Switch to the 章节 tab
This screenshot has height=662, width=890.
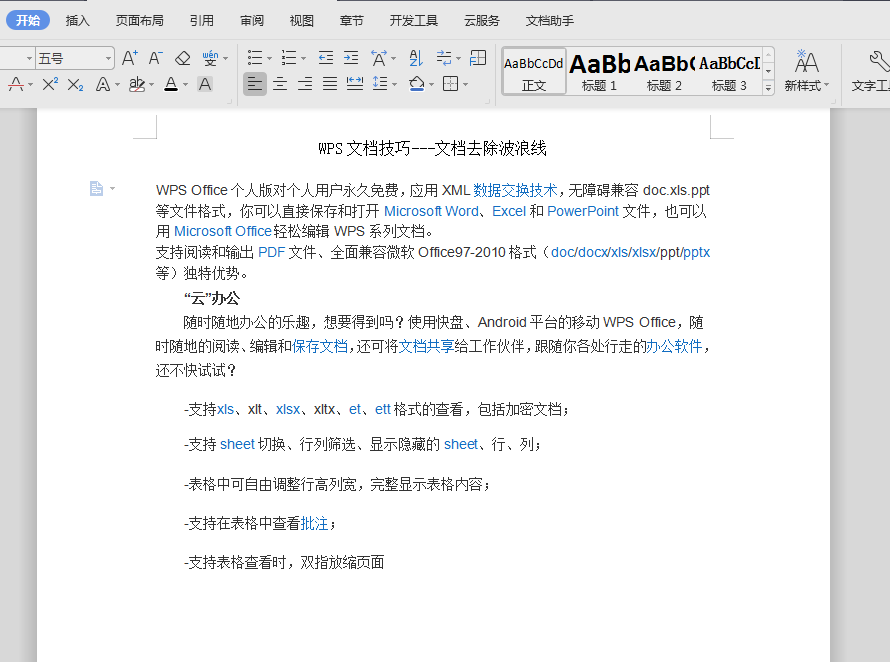click(x=351, y=20)
